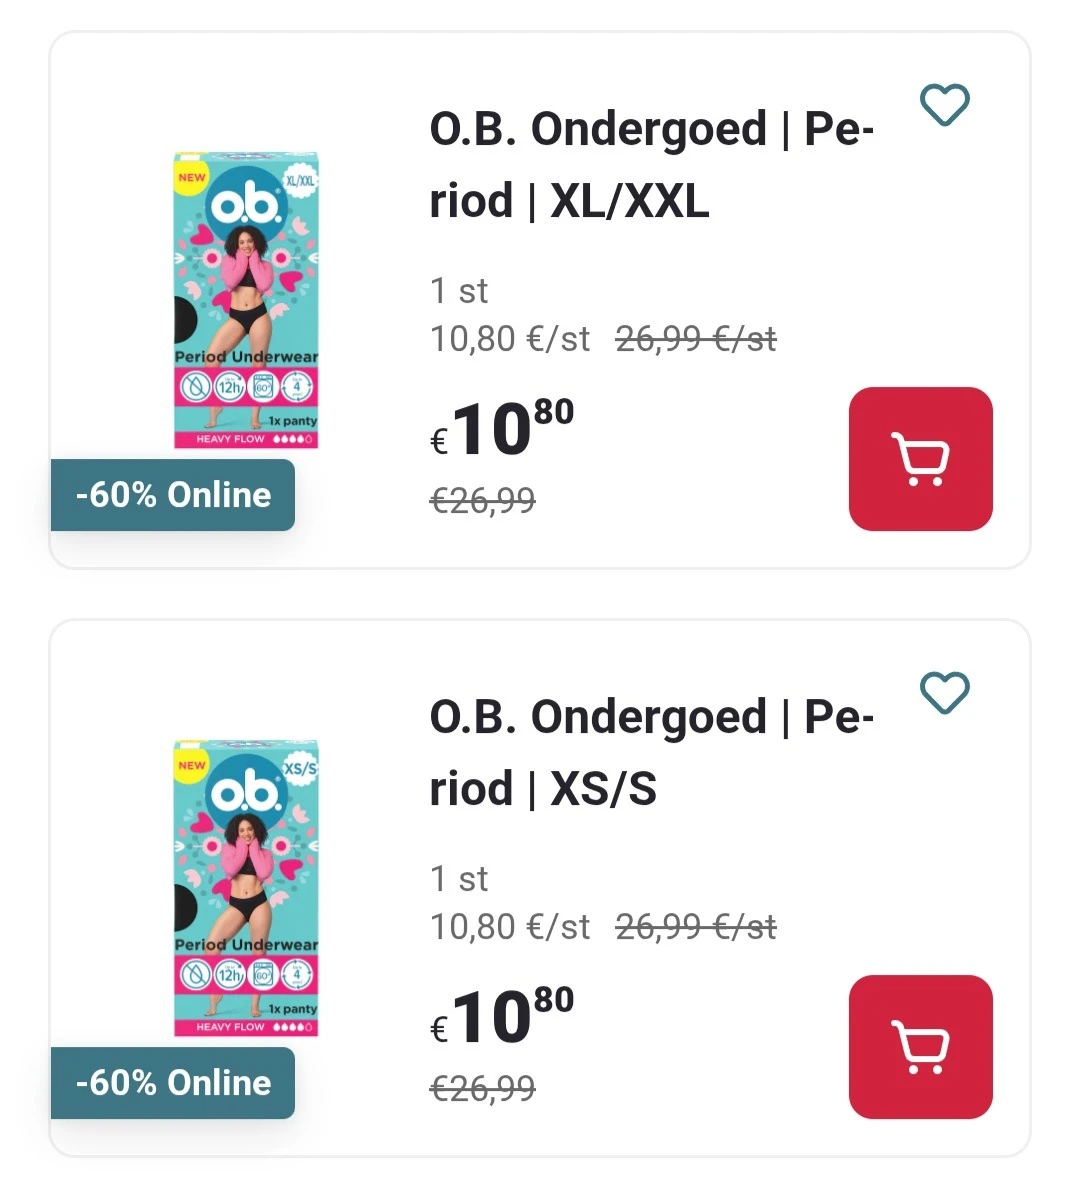Click the '-60% Online' badge on the XL/XXL card
Screen dimensions: 1080x1188
[x=172, y=494]
